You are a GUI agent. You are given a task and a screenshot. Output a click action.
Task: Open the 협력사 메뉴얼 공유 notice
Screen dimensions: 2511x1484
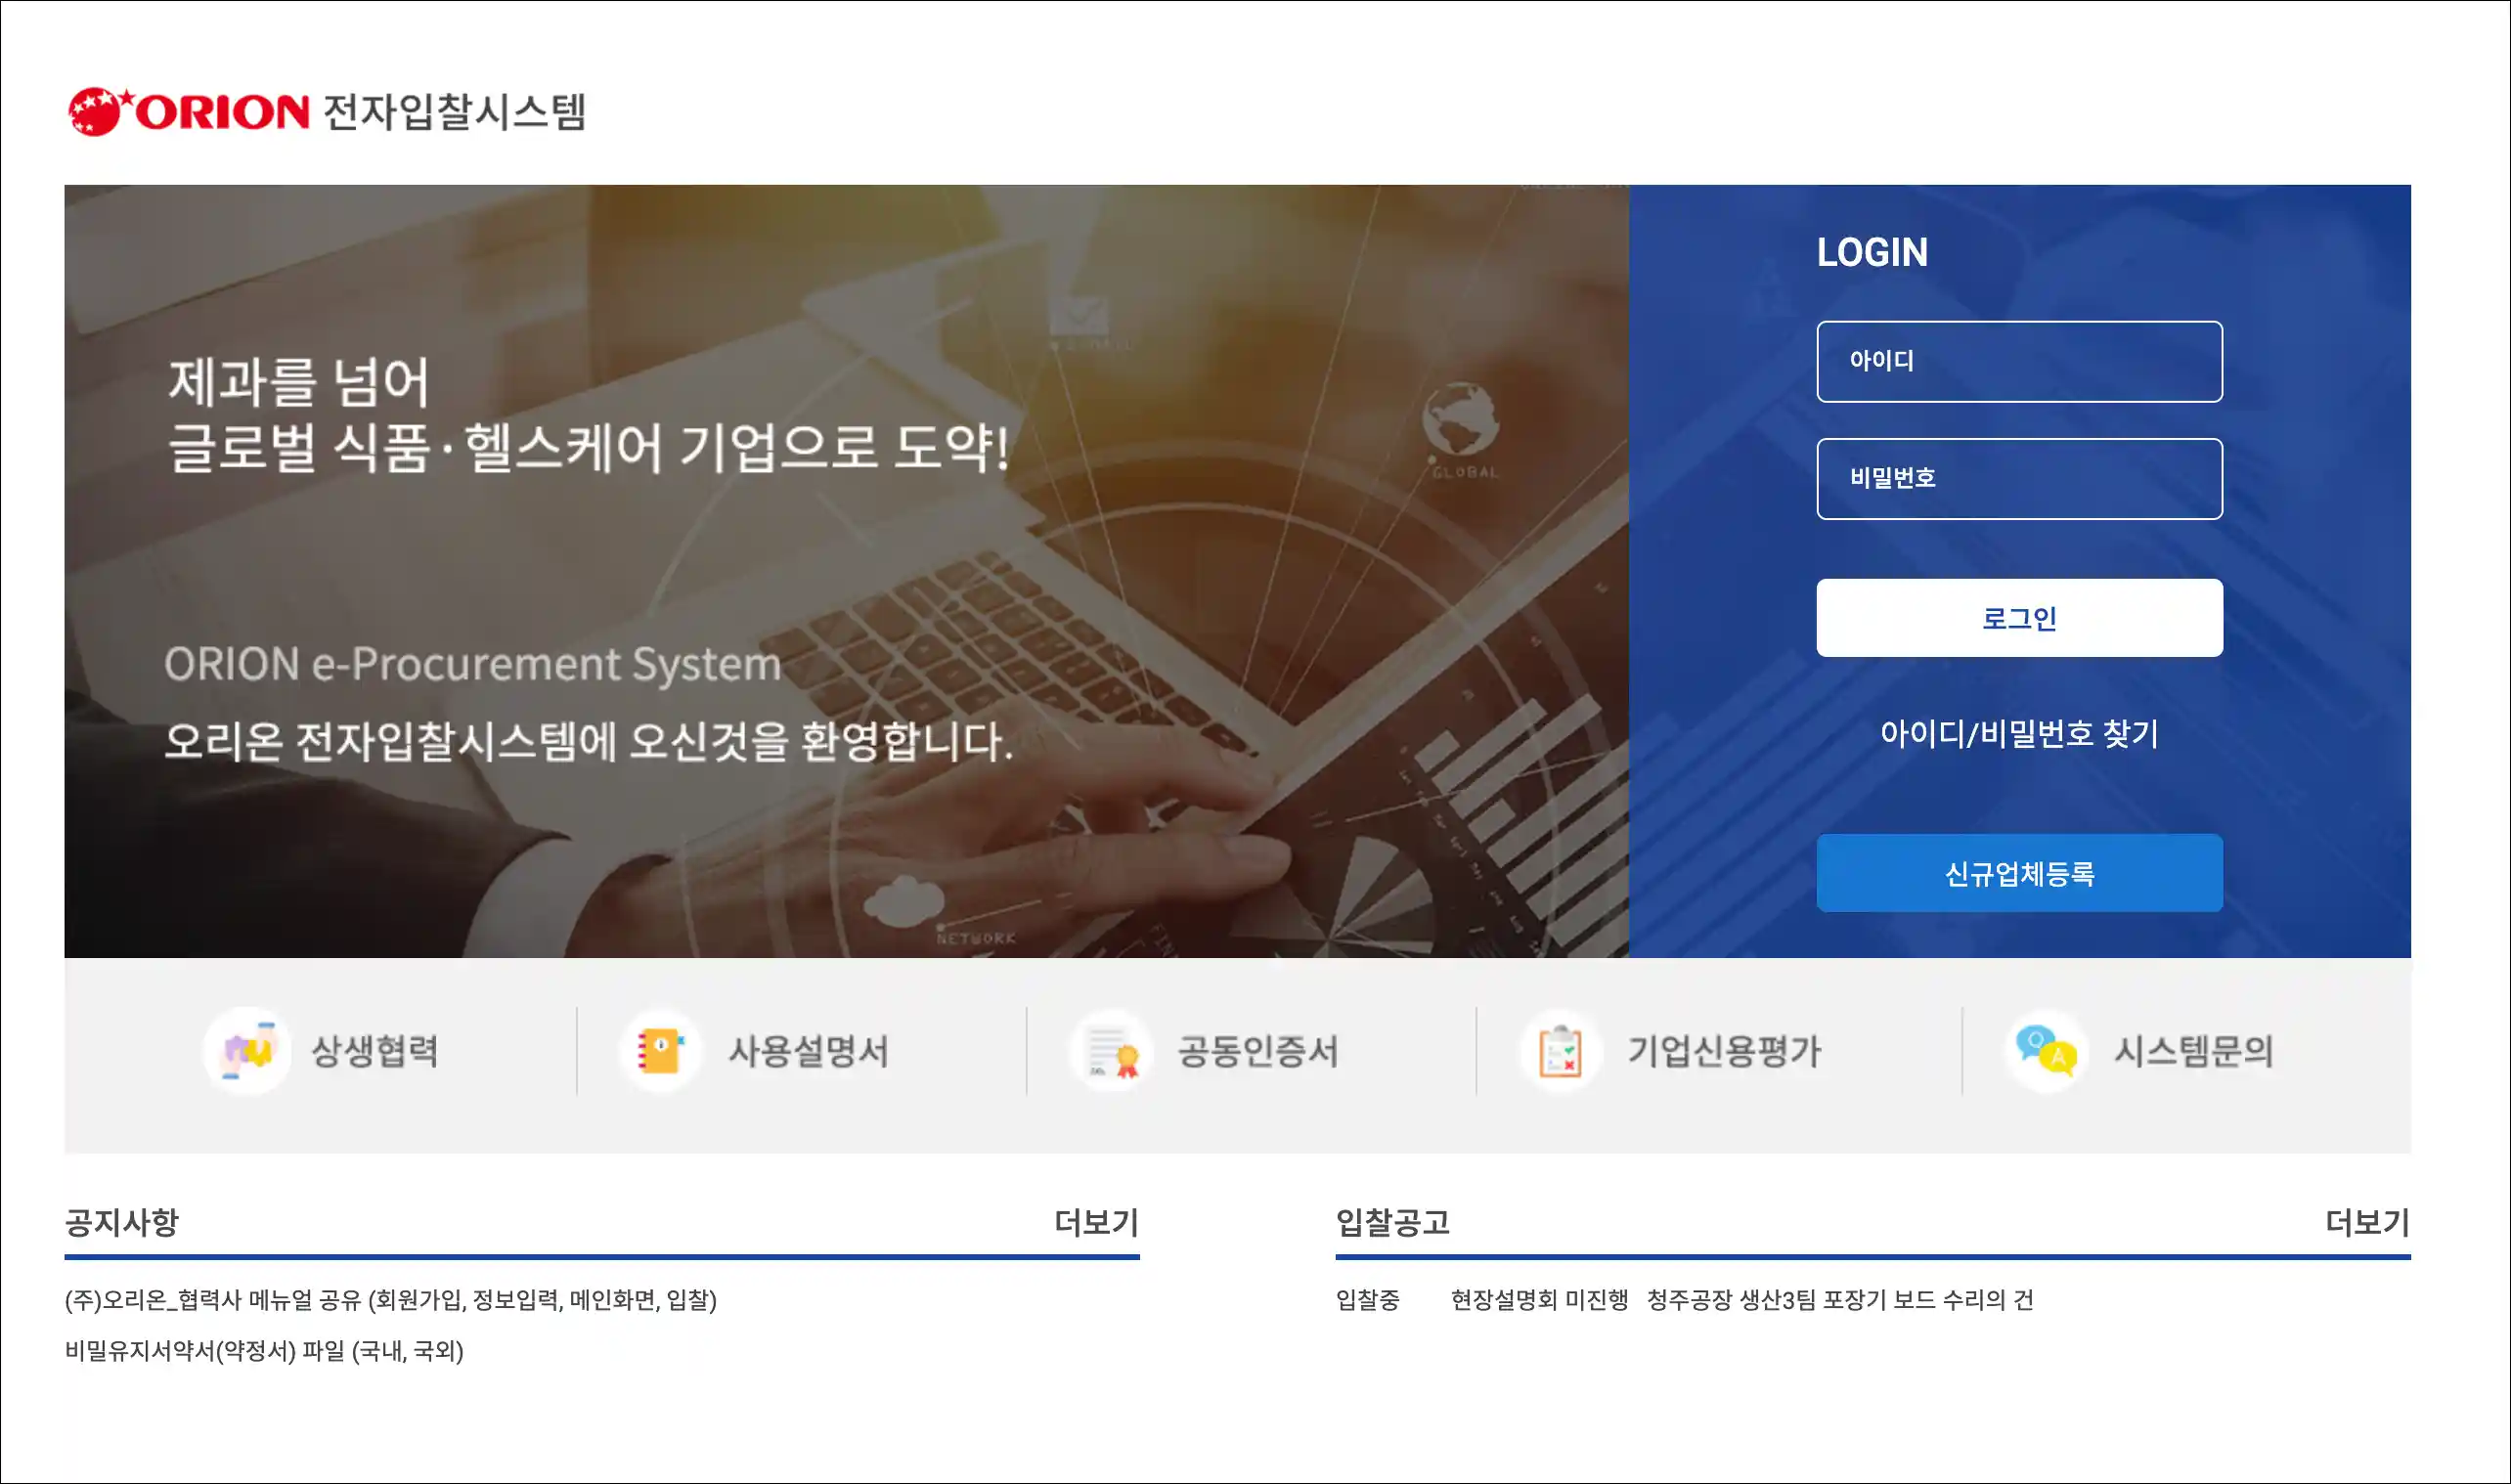(391, 1299)
